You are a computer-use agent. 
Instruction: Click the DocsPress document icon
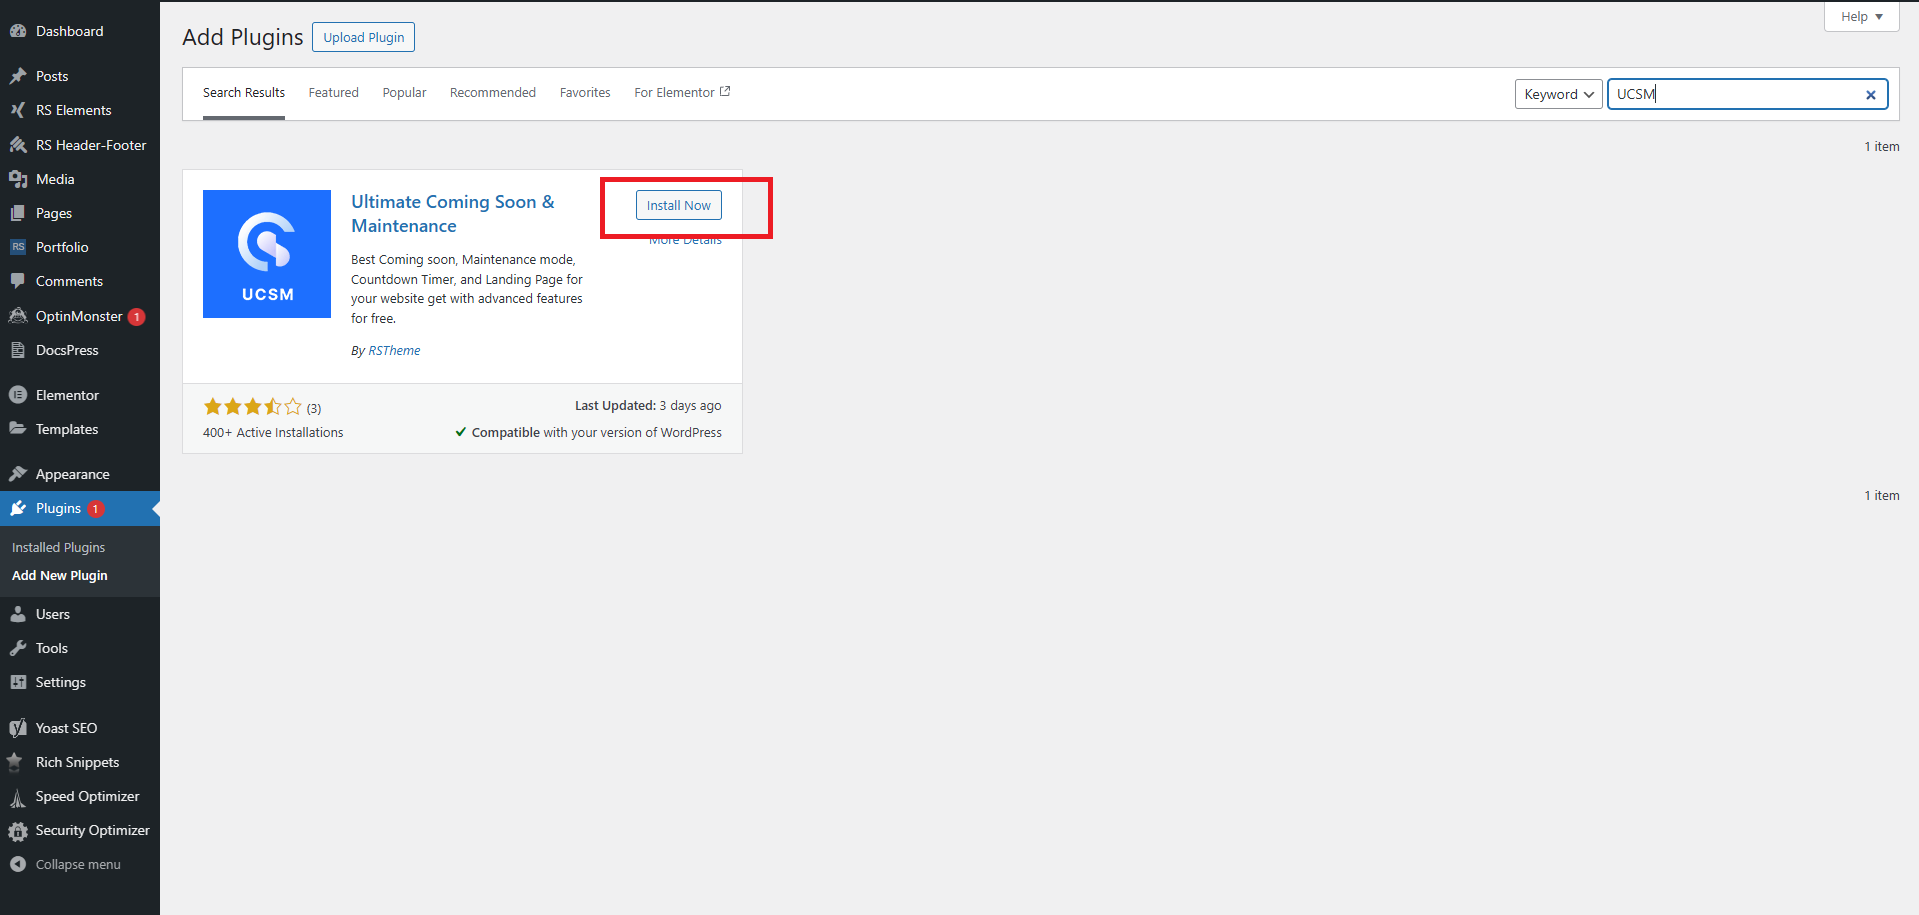(x=18, y=350)
